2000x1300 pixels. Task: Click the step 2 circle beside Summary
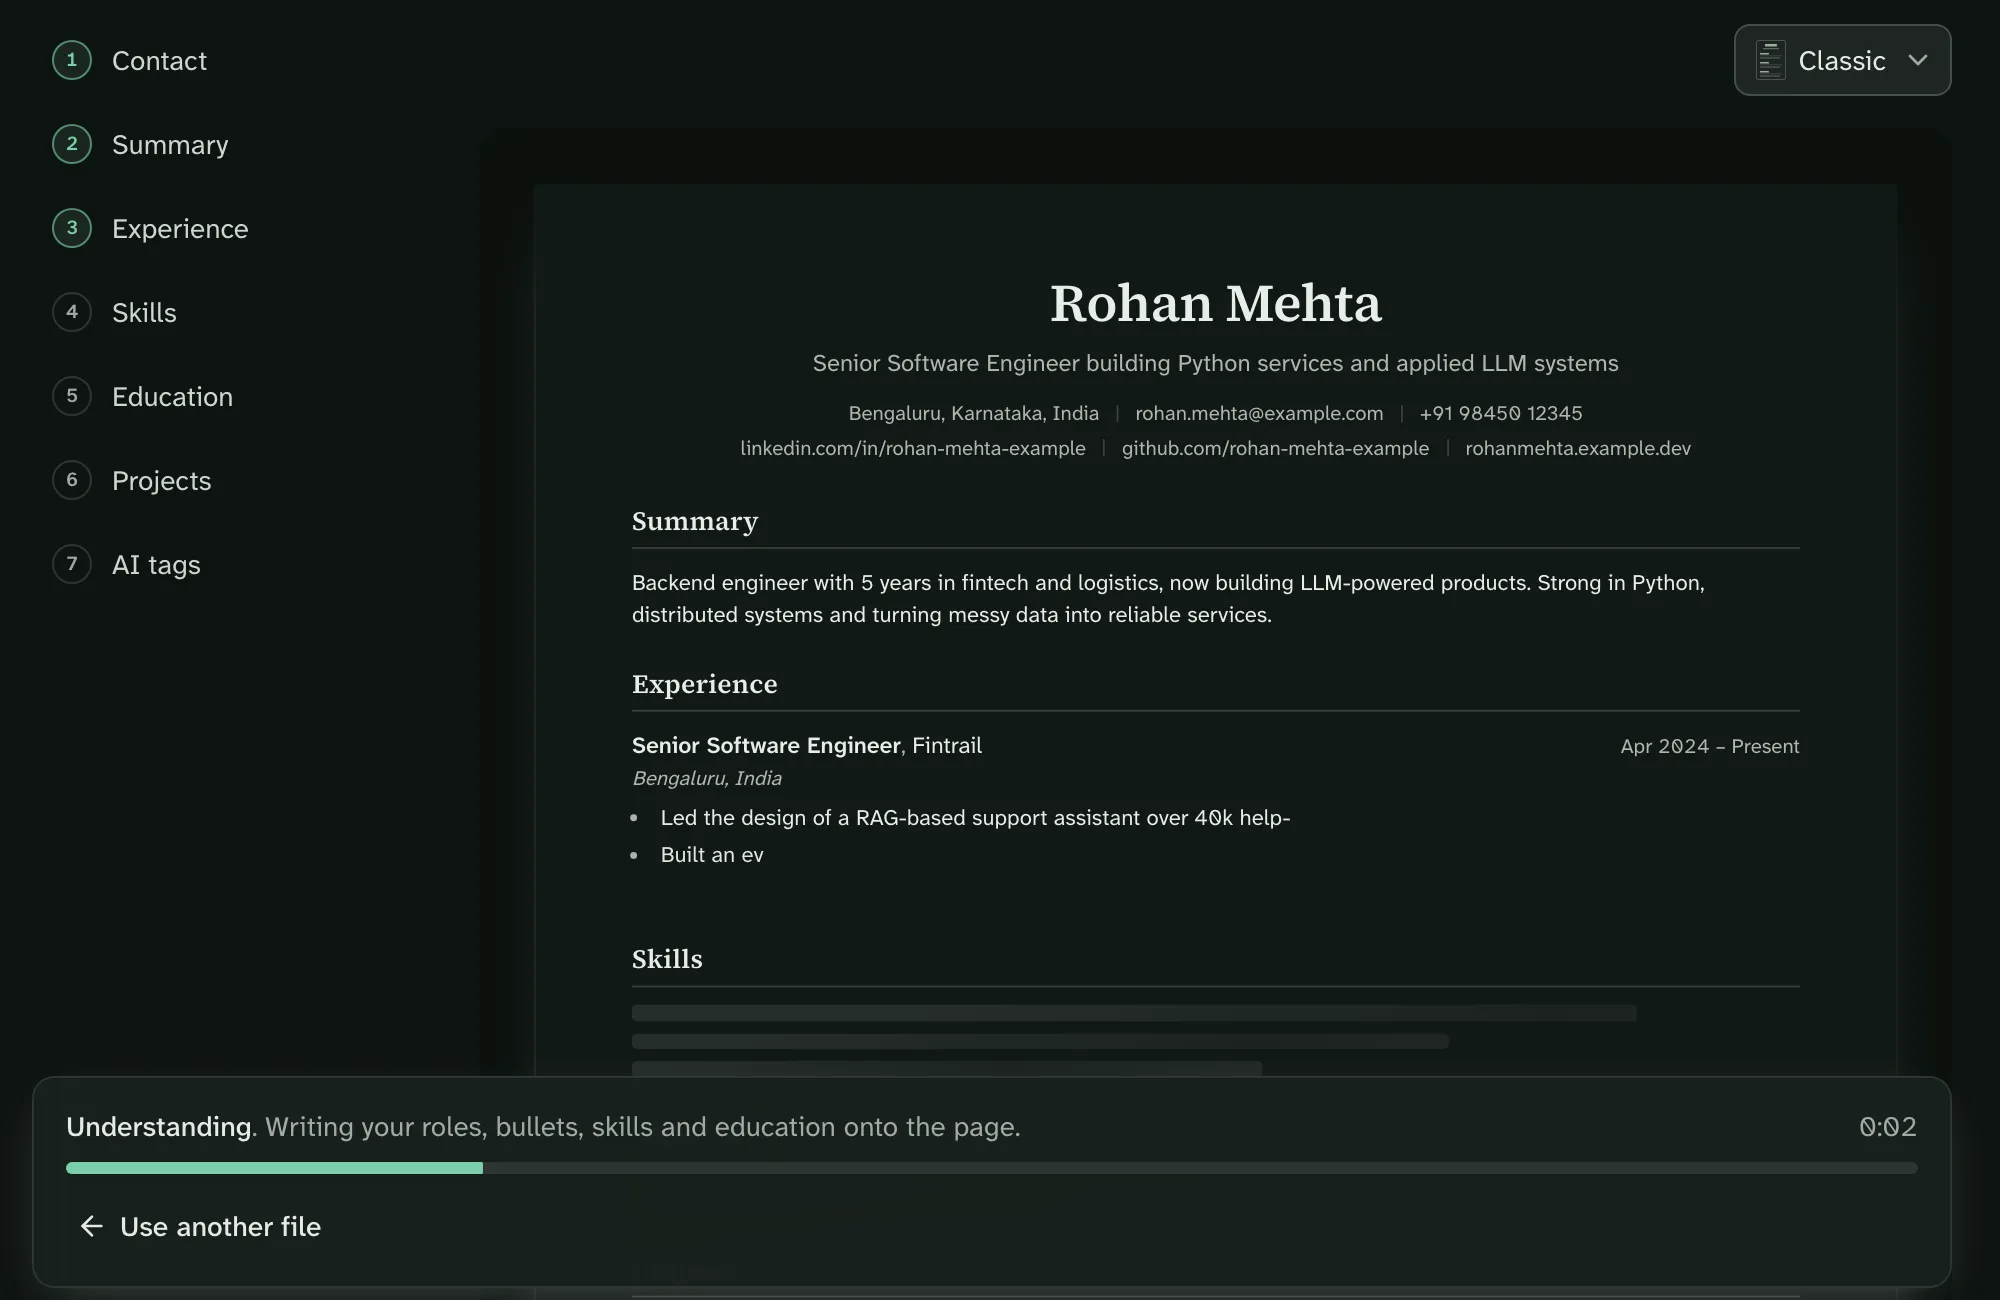point(72,144)
